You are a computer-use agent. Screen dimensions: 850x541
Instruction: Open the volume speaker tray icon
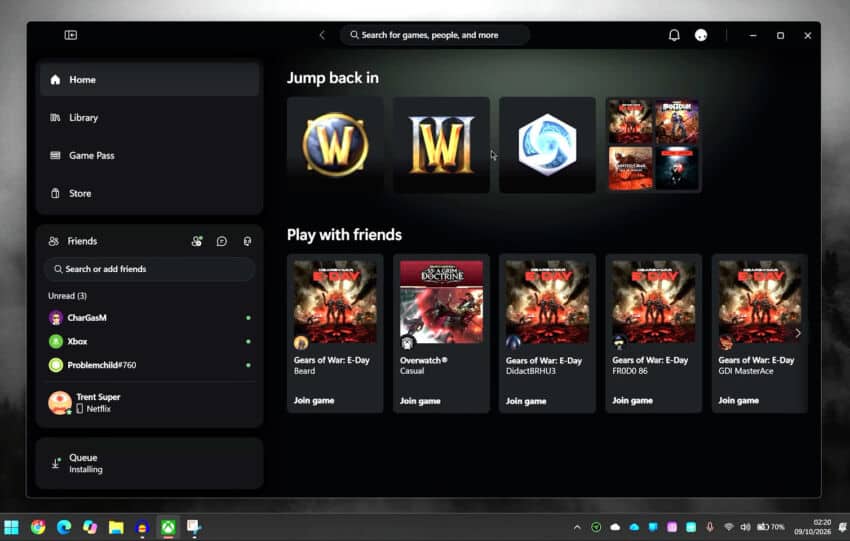coord(745,527)
